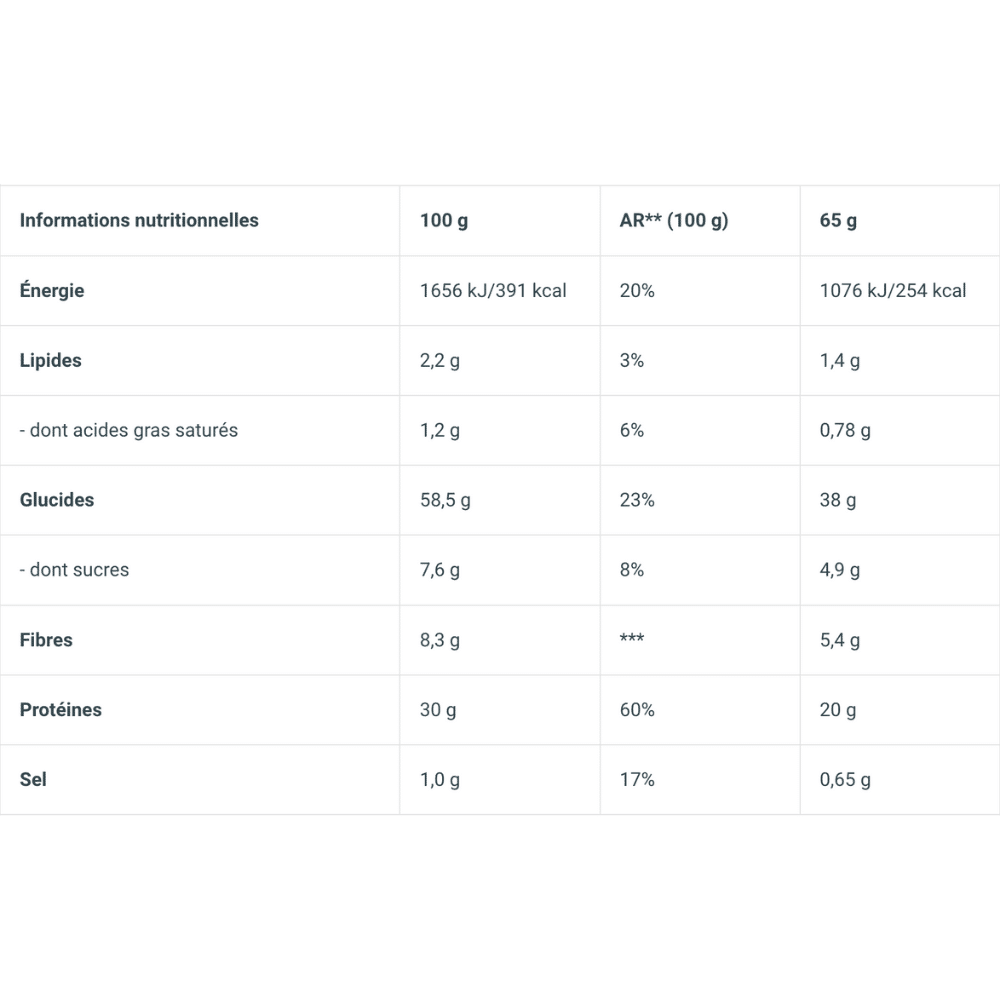Select the '1656 kJ/391 kcal' energy value
The height and width of the screenshot is (1000, 1000).
pyautogui.click(x=493, y=290)
